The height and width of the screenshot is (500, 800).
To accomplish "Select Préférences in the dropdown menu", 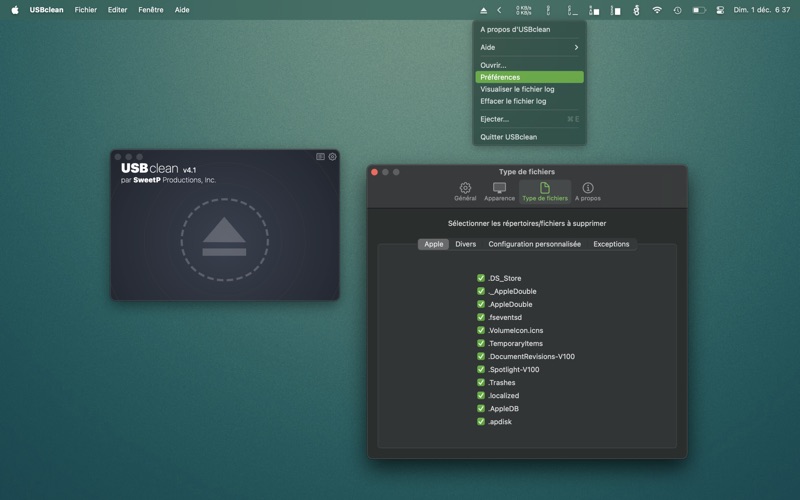I will pyautogui.click(x=530, y=77).
